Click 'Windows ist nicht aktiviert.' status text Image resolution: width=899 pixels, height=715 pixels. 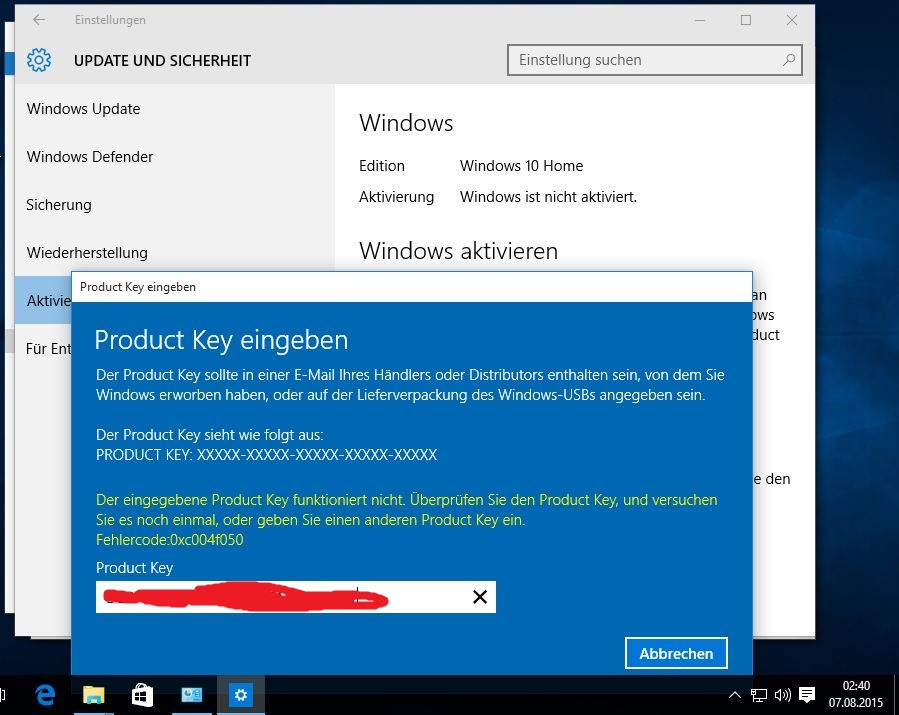click(548, 197)
